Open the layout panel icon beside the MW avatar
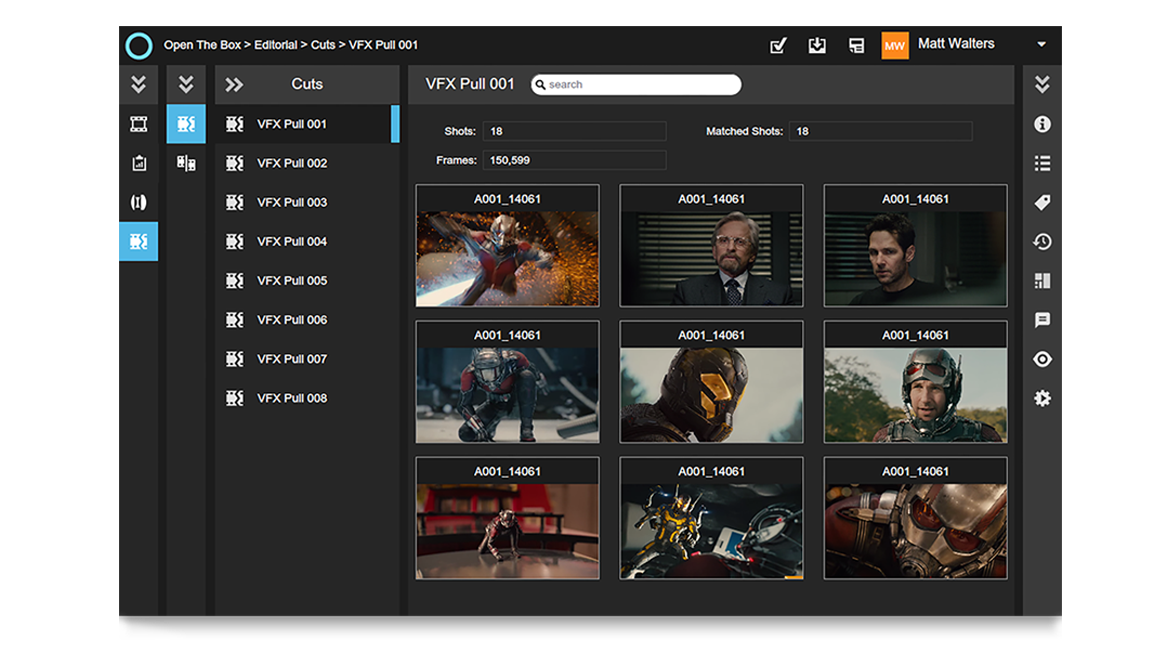Image resolution: width=1172 pixels, height=649 pixels. click(x=857, y=46)
